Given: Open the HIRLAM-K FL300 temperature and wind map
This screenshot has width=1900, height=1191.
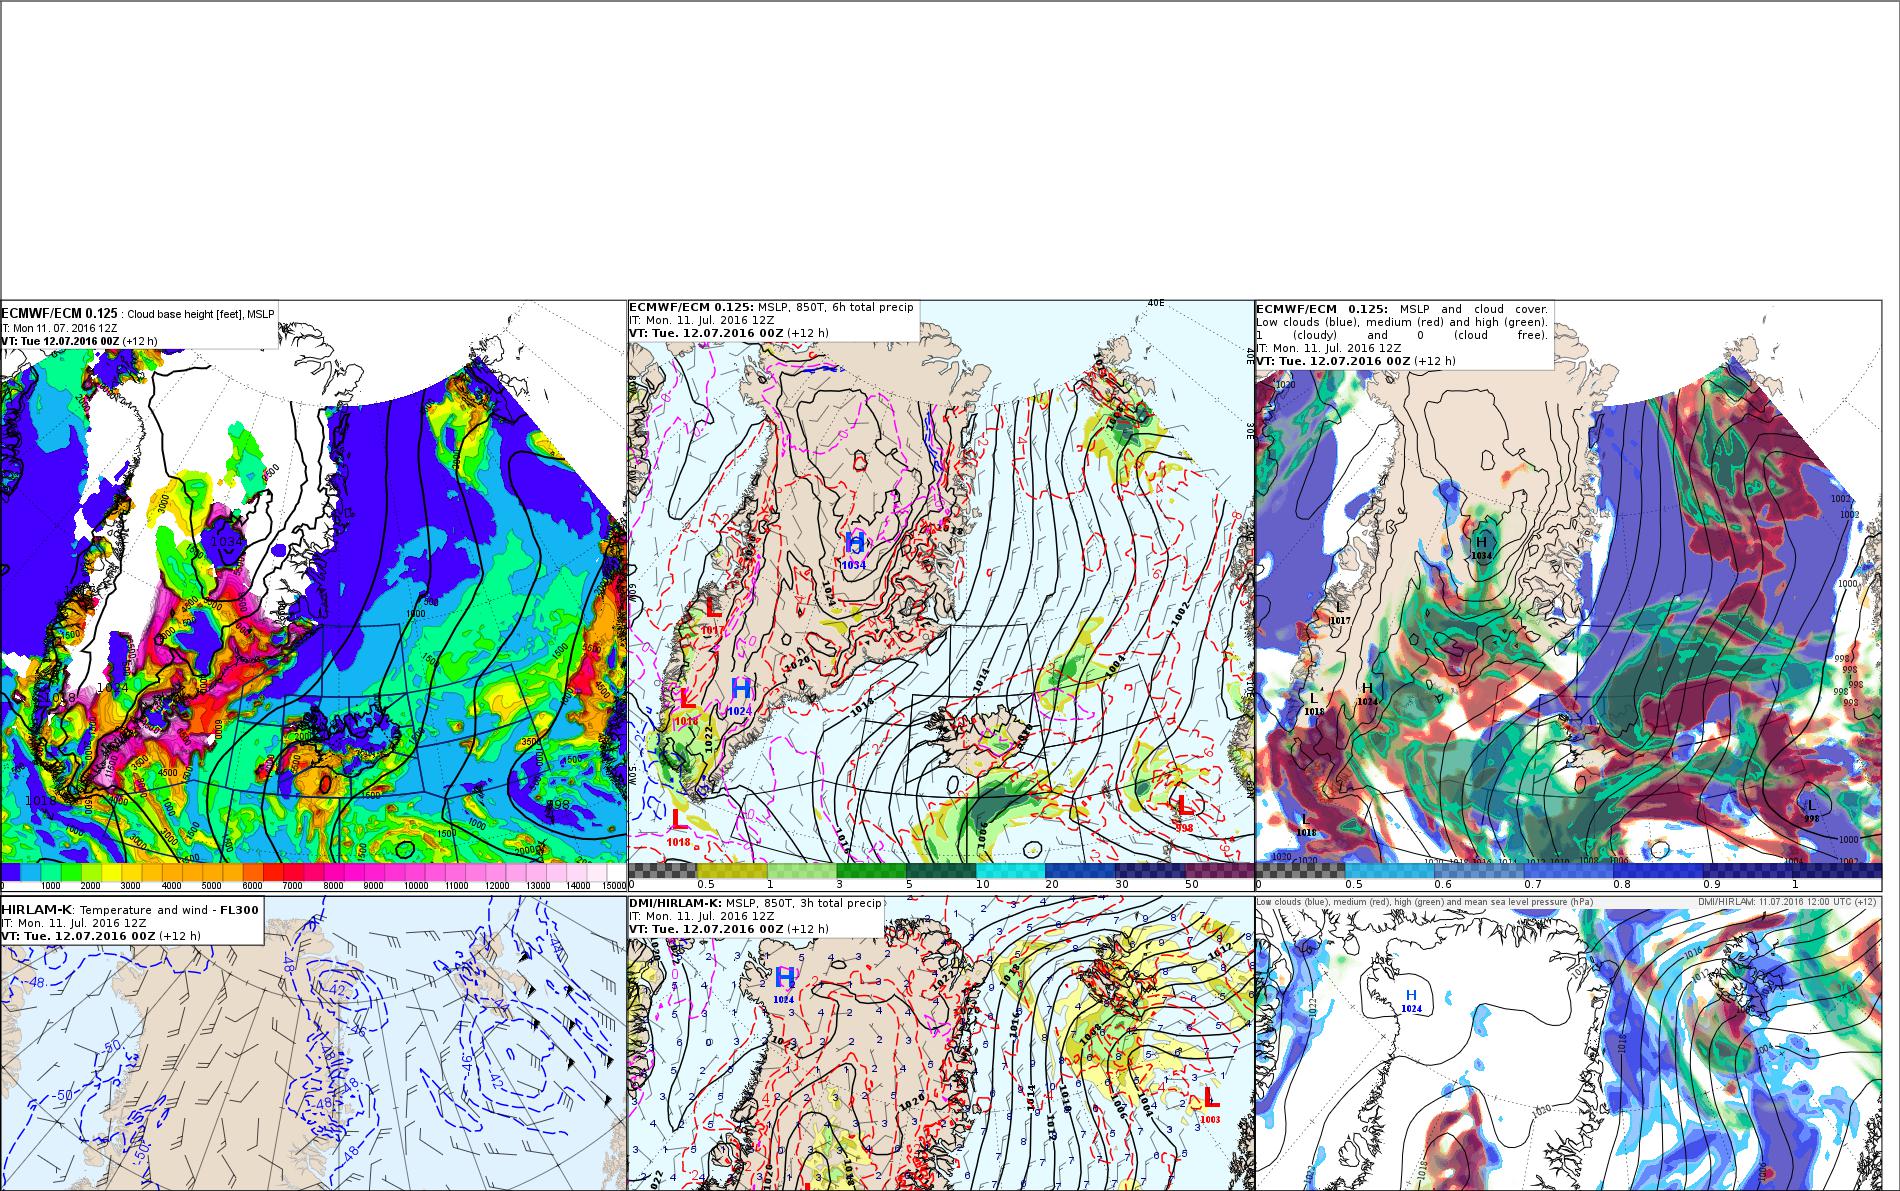Looking at the screenshot, I should click(x=313, y=1043).
